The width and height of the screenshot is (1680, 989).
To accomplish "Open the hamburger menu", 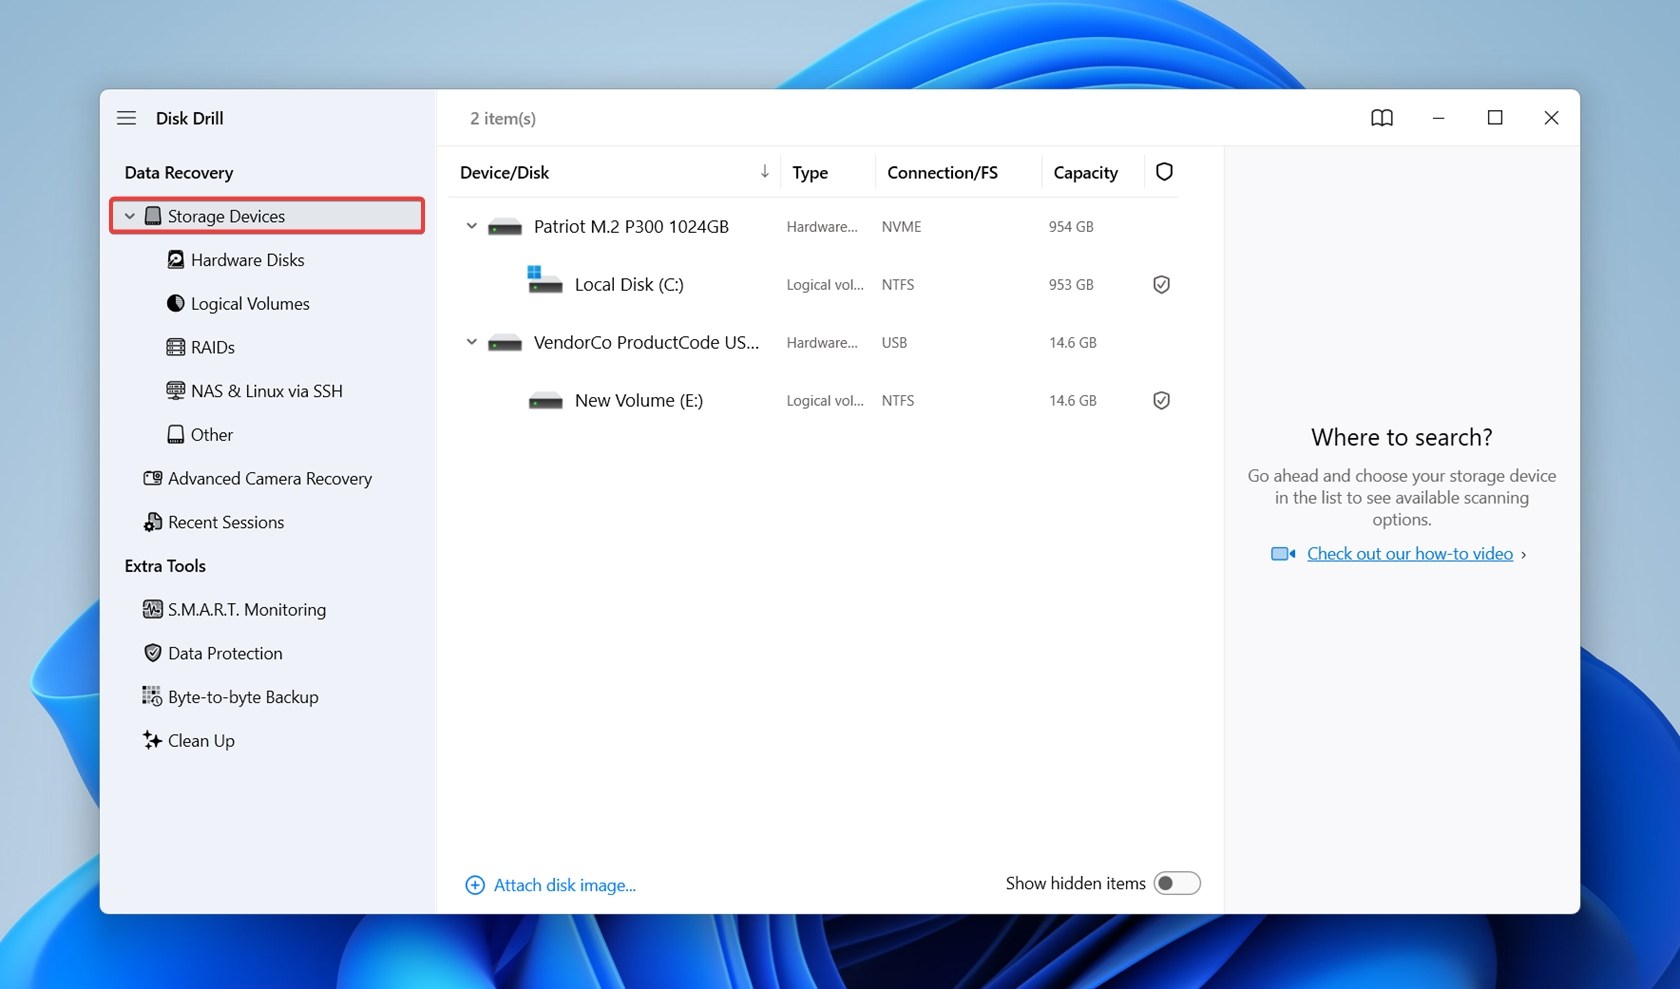I will point(126,117).
